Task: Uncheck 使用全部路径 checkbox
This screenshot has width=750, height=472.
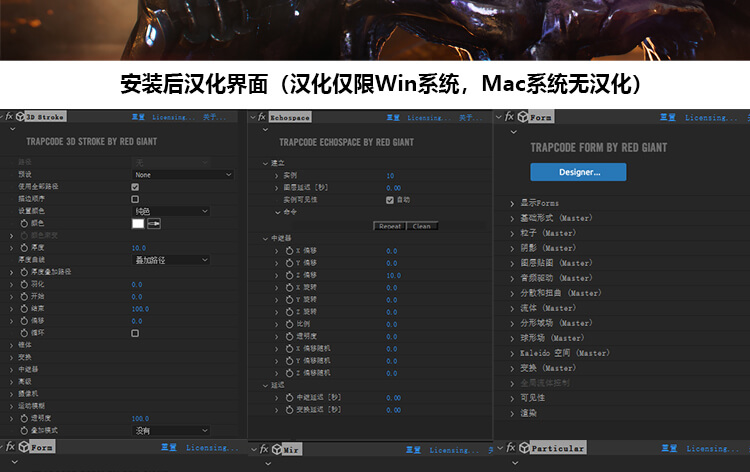Action: click(x=135, y=187)
